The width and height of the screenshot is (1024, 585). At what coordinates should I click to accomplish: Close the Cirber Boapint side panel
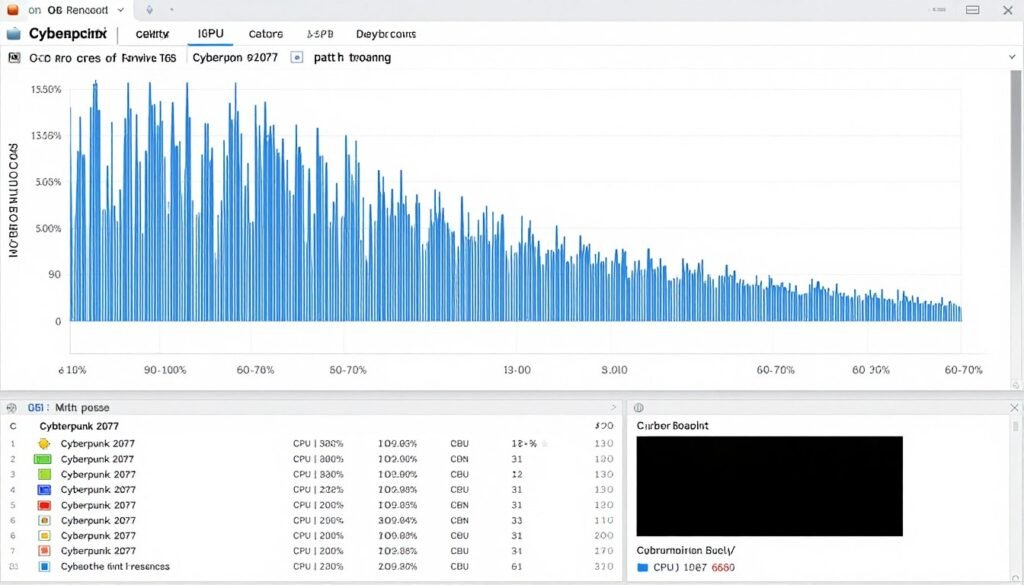point(1014,407)
